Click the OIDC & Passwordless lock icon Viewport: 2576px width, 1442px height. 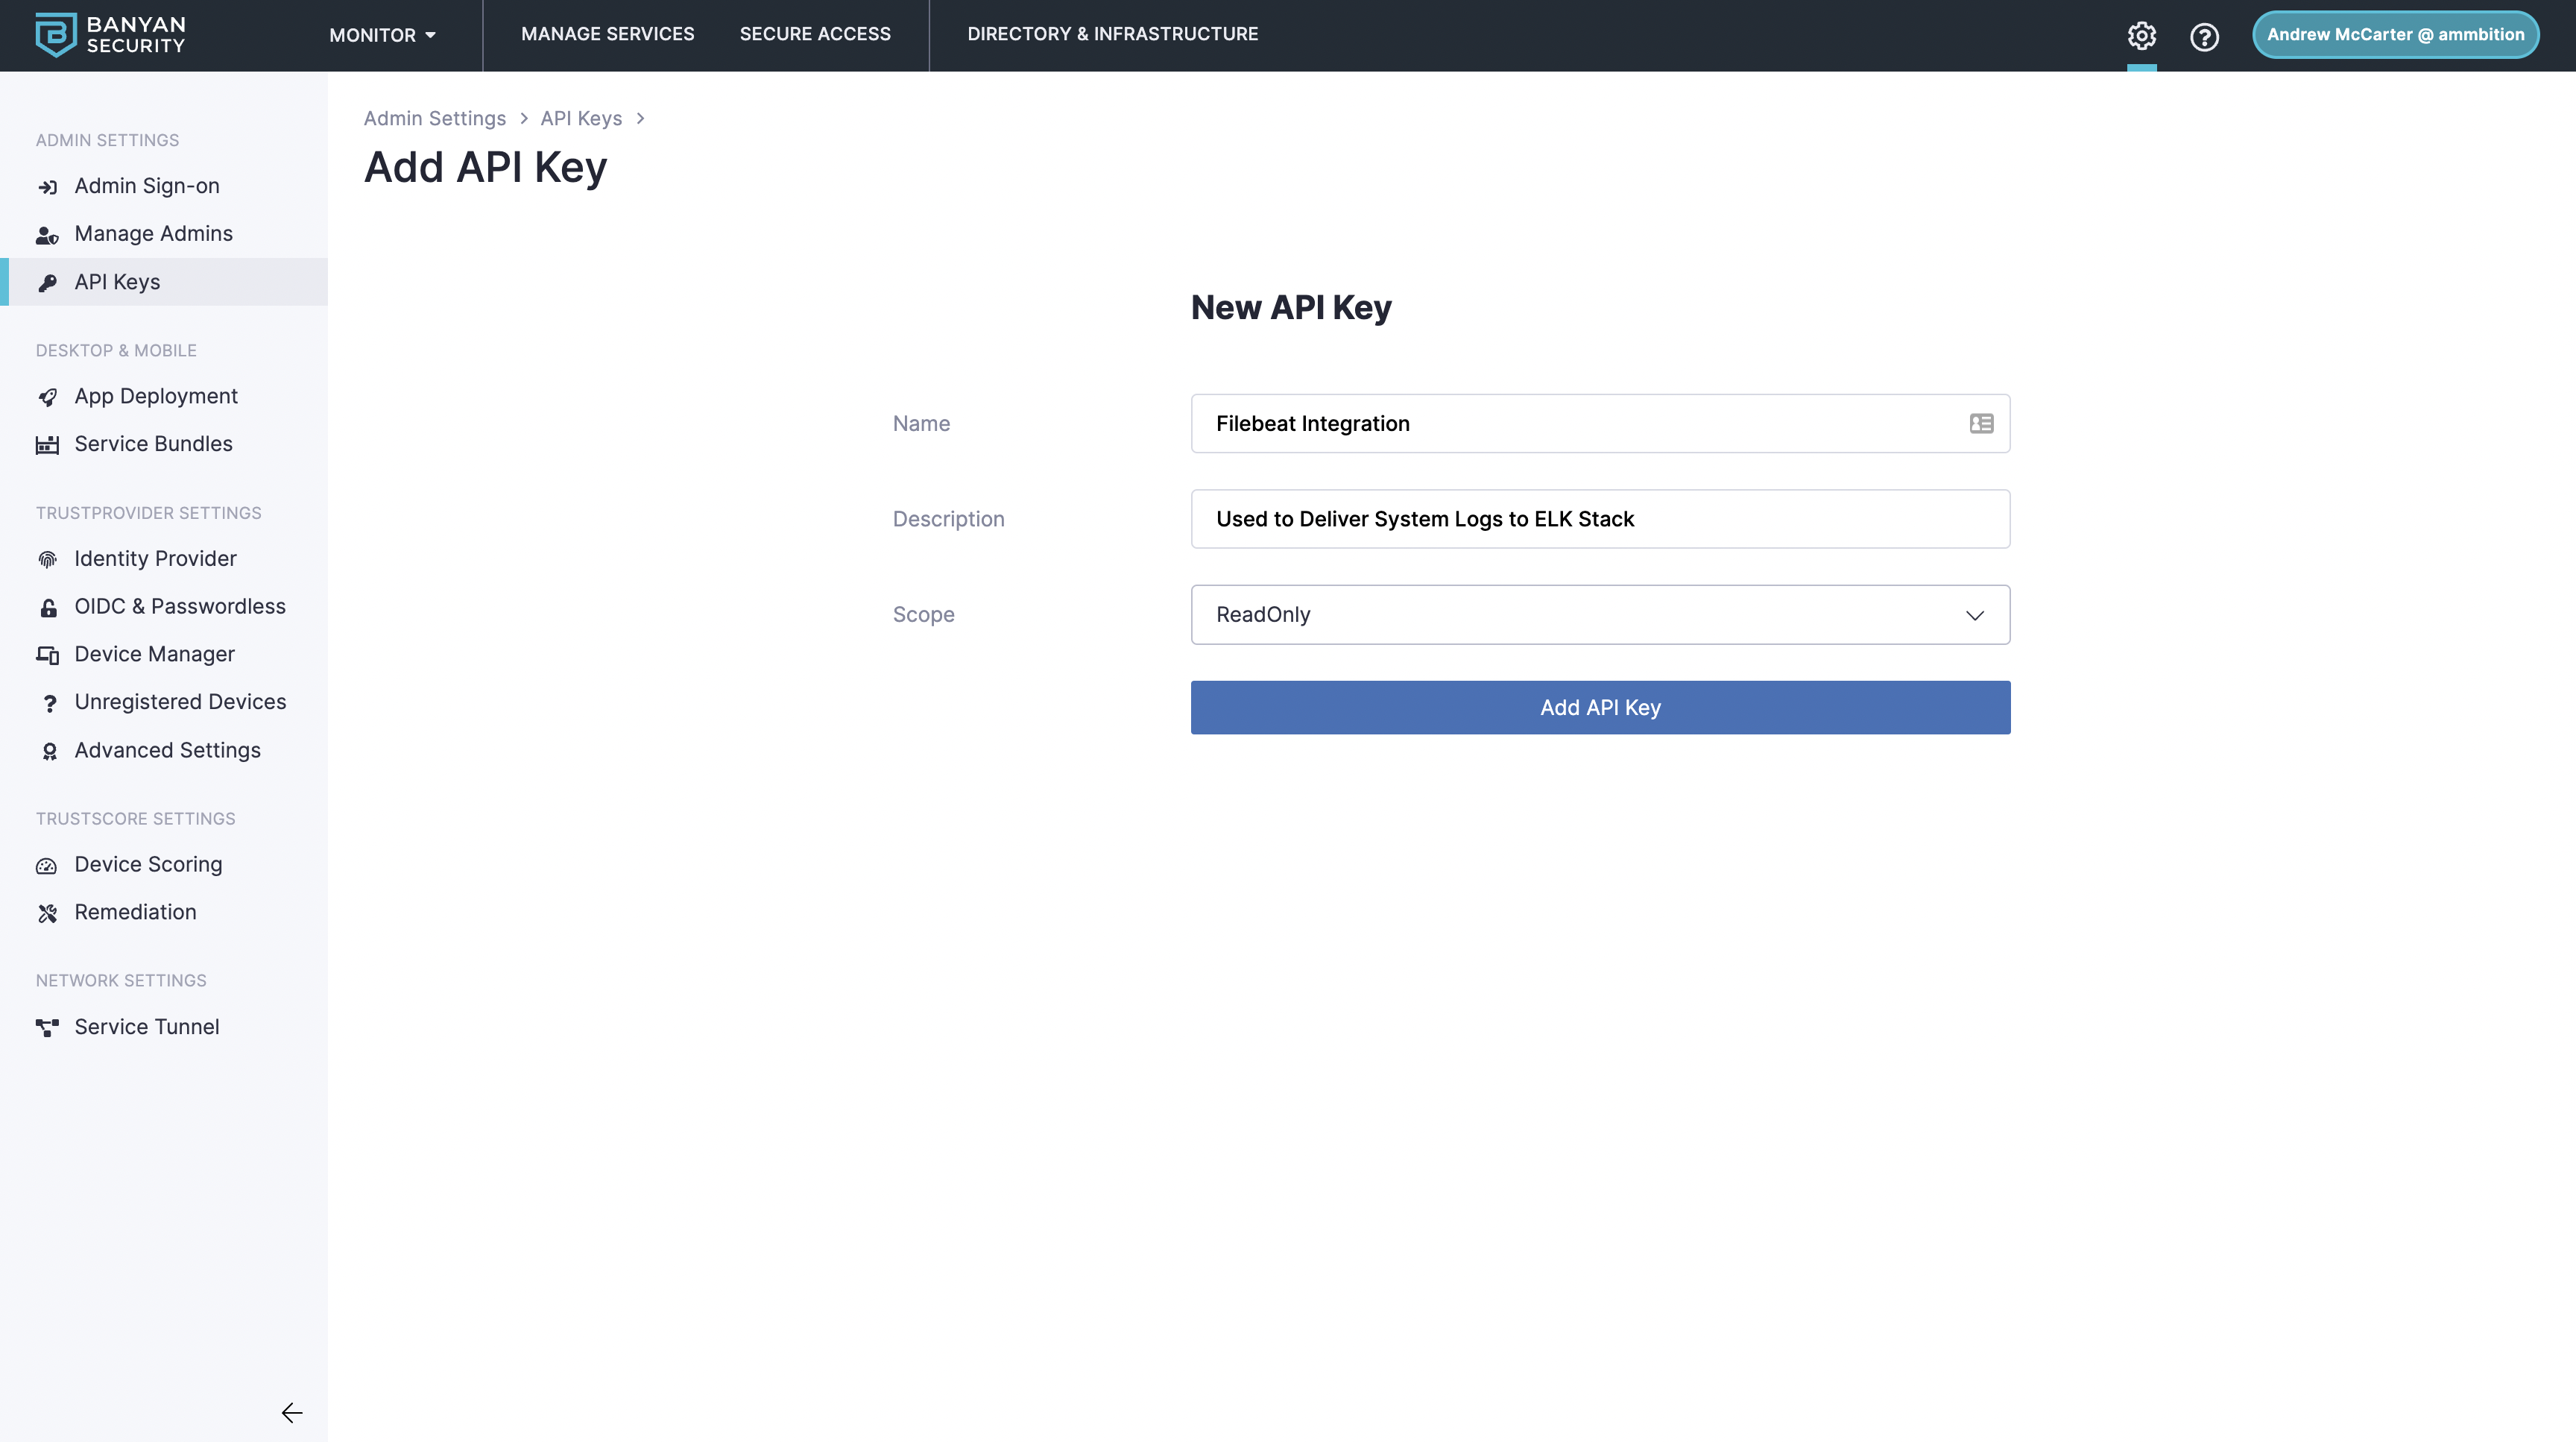click(48, 607)
